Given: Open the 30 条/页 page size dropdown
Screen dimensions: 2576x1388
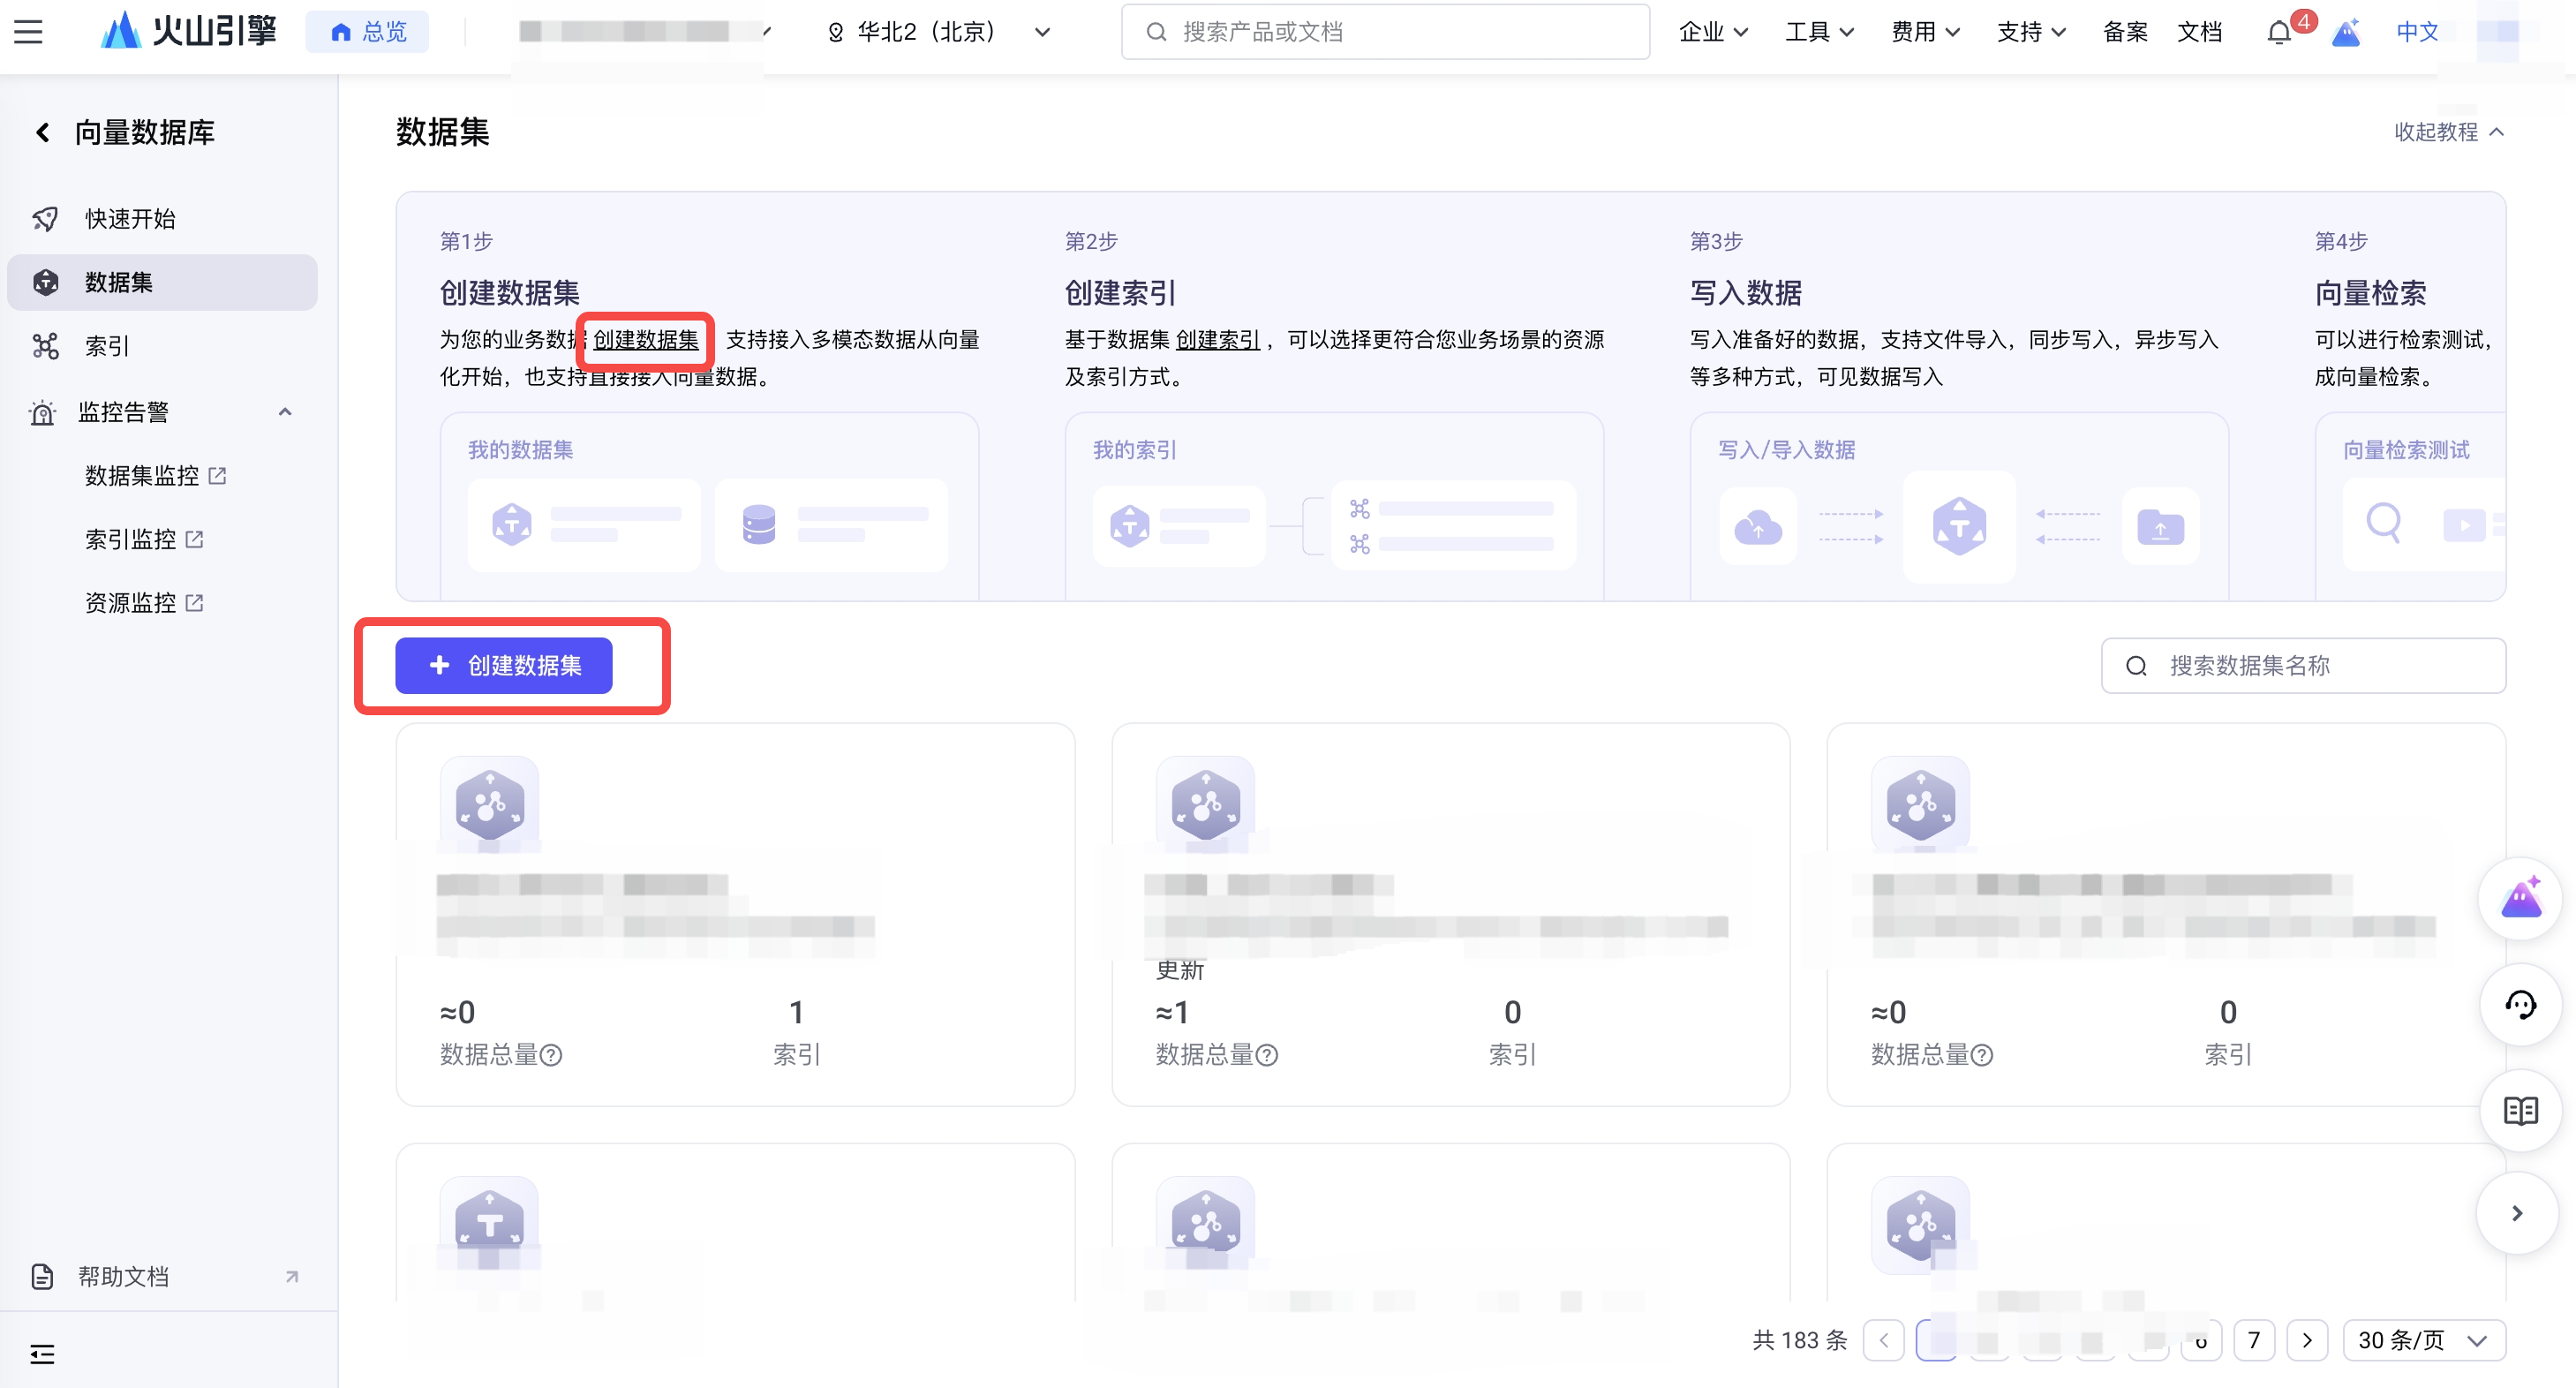Looking at the screenshot, I should point(2422,1340).
